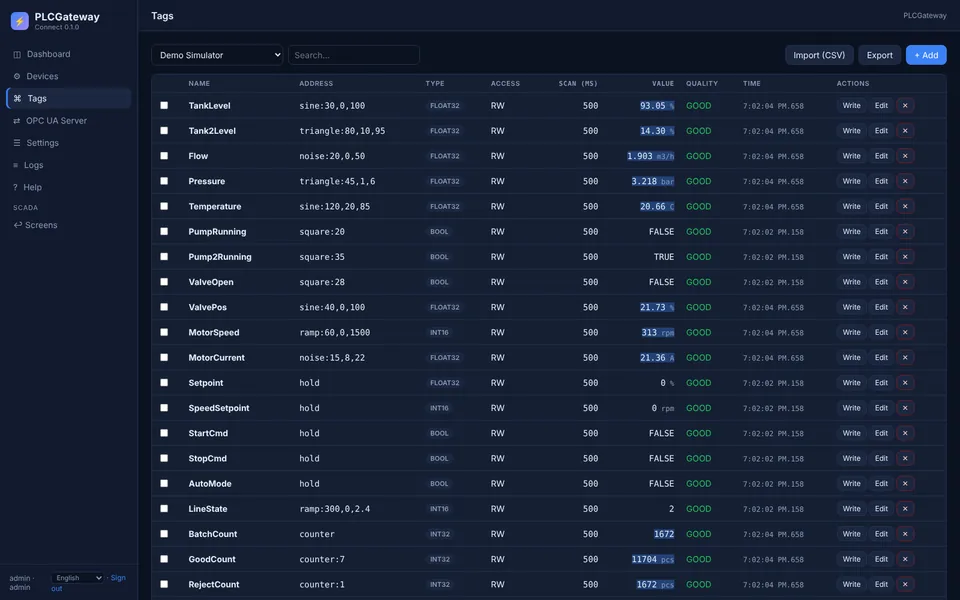Select the Flow row checkbox
Image resolution: width=960 pixels, height=600 pixels.
(164, 156)
